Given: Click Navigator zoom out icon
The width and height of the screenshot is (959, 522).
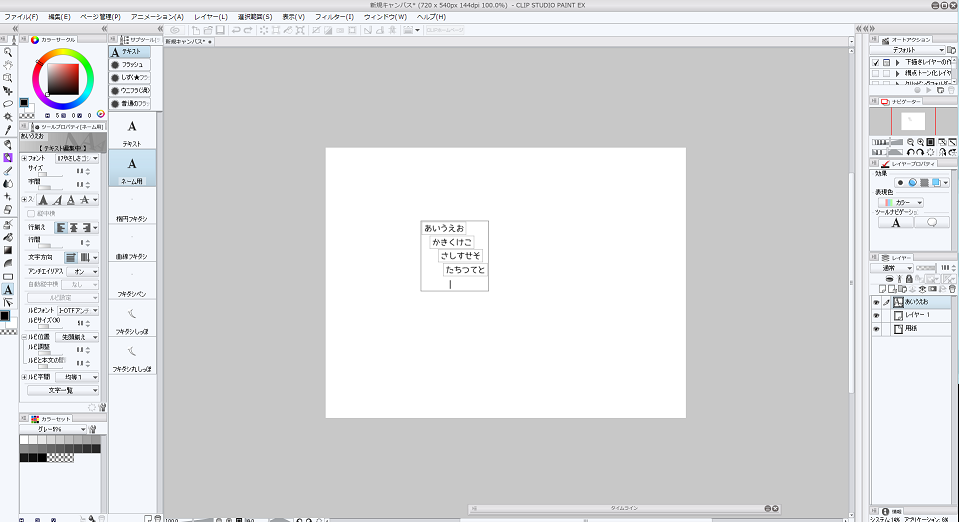Looking at the screenshot, I should [911, 142].
